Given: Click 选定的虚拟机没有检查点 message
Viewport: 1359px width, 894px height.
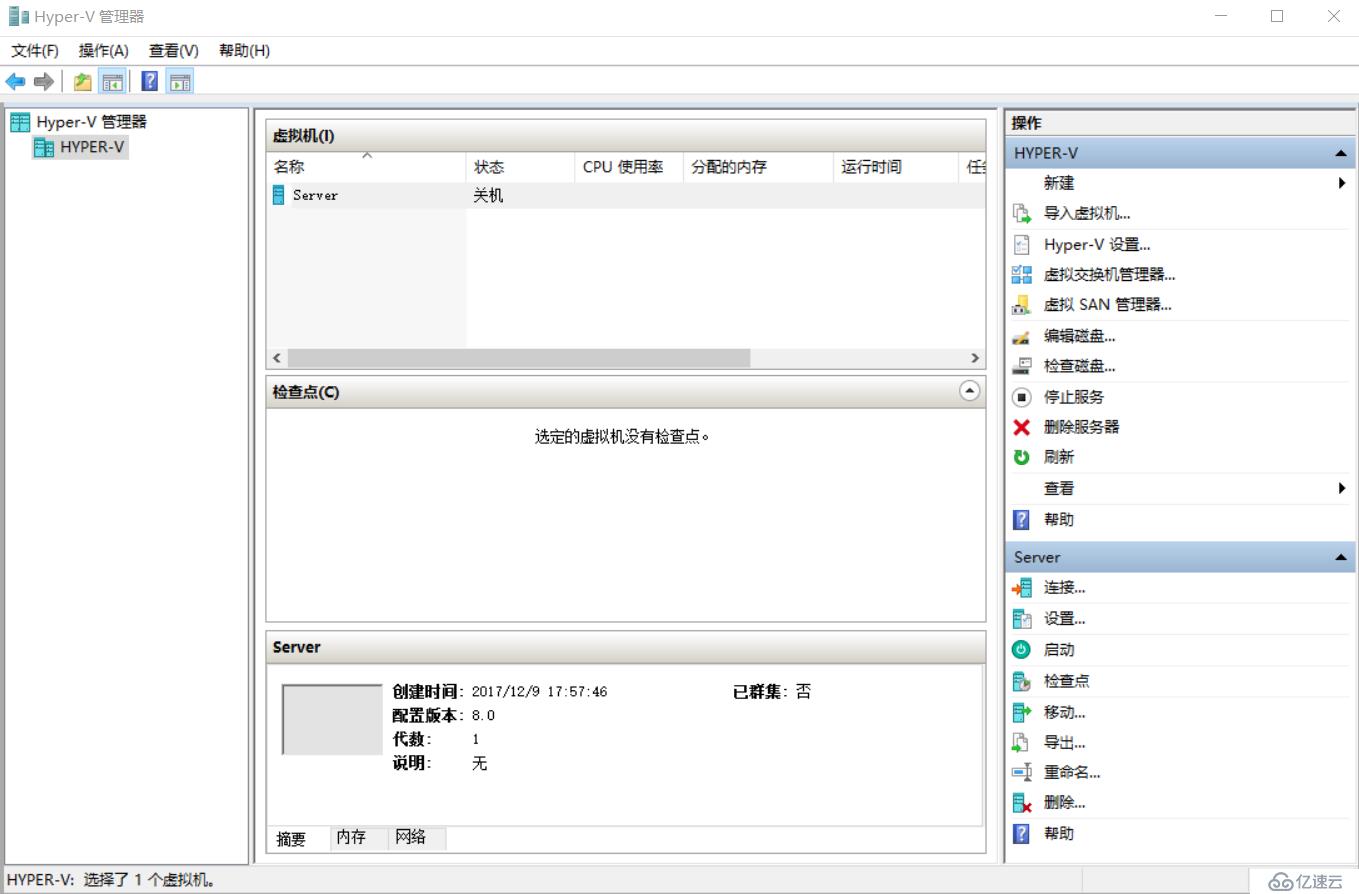Looking at the screenshot, I should [x=622, y=437].
